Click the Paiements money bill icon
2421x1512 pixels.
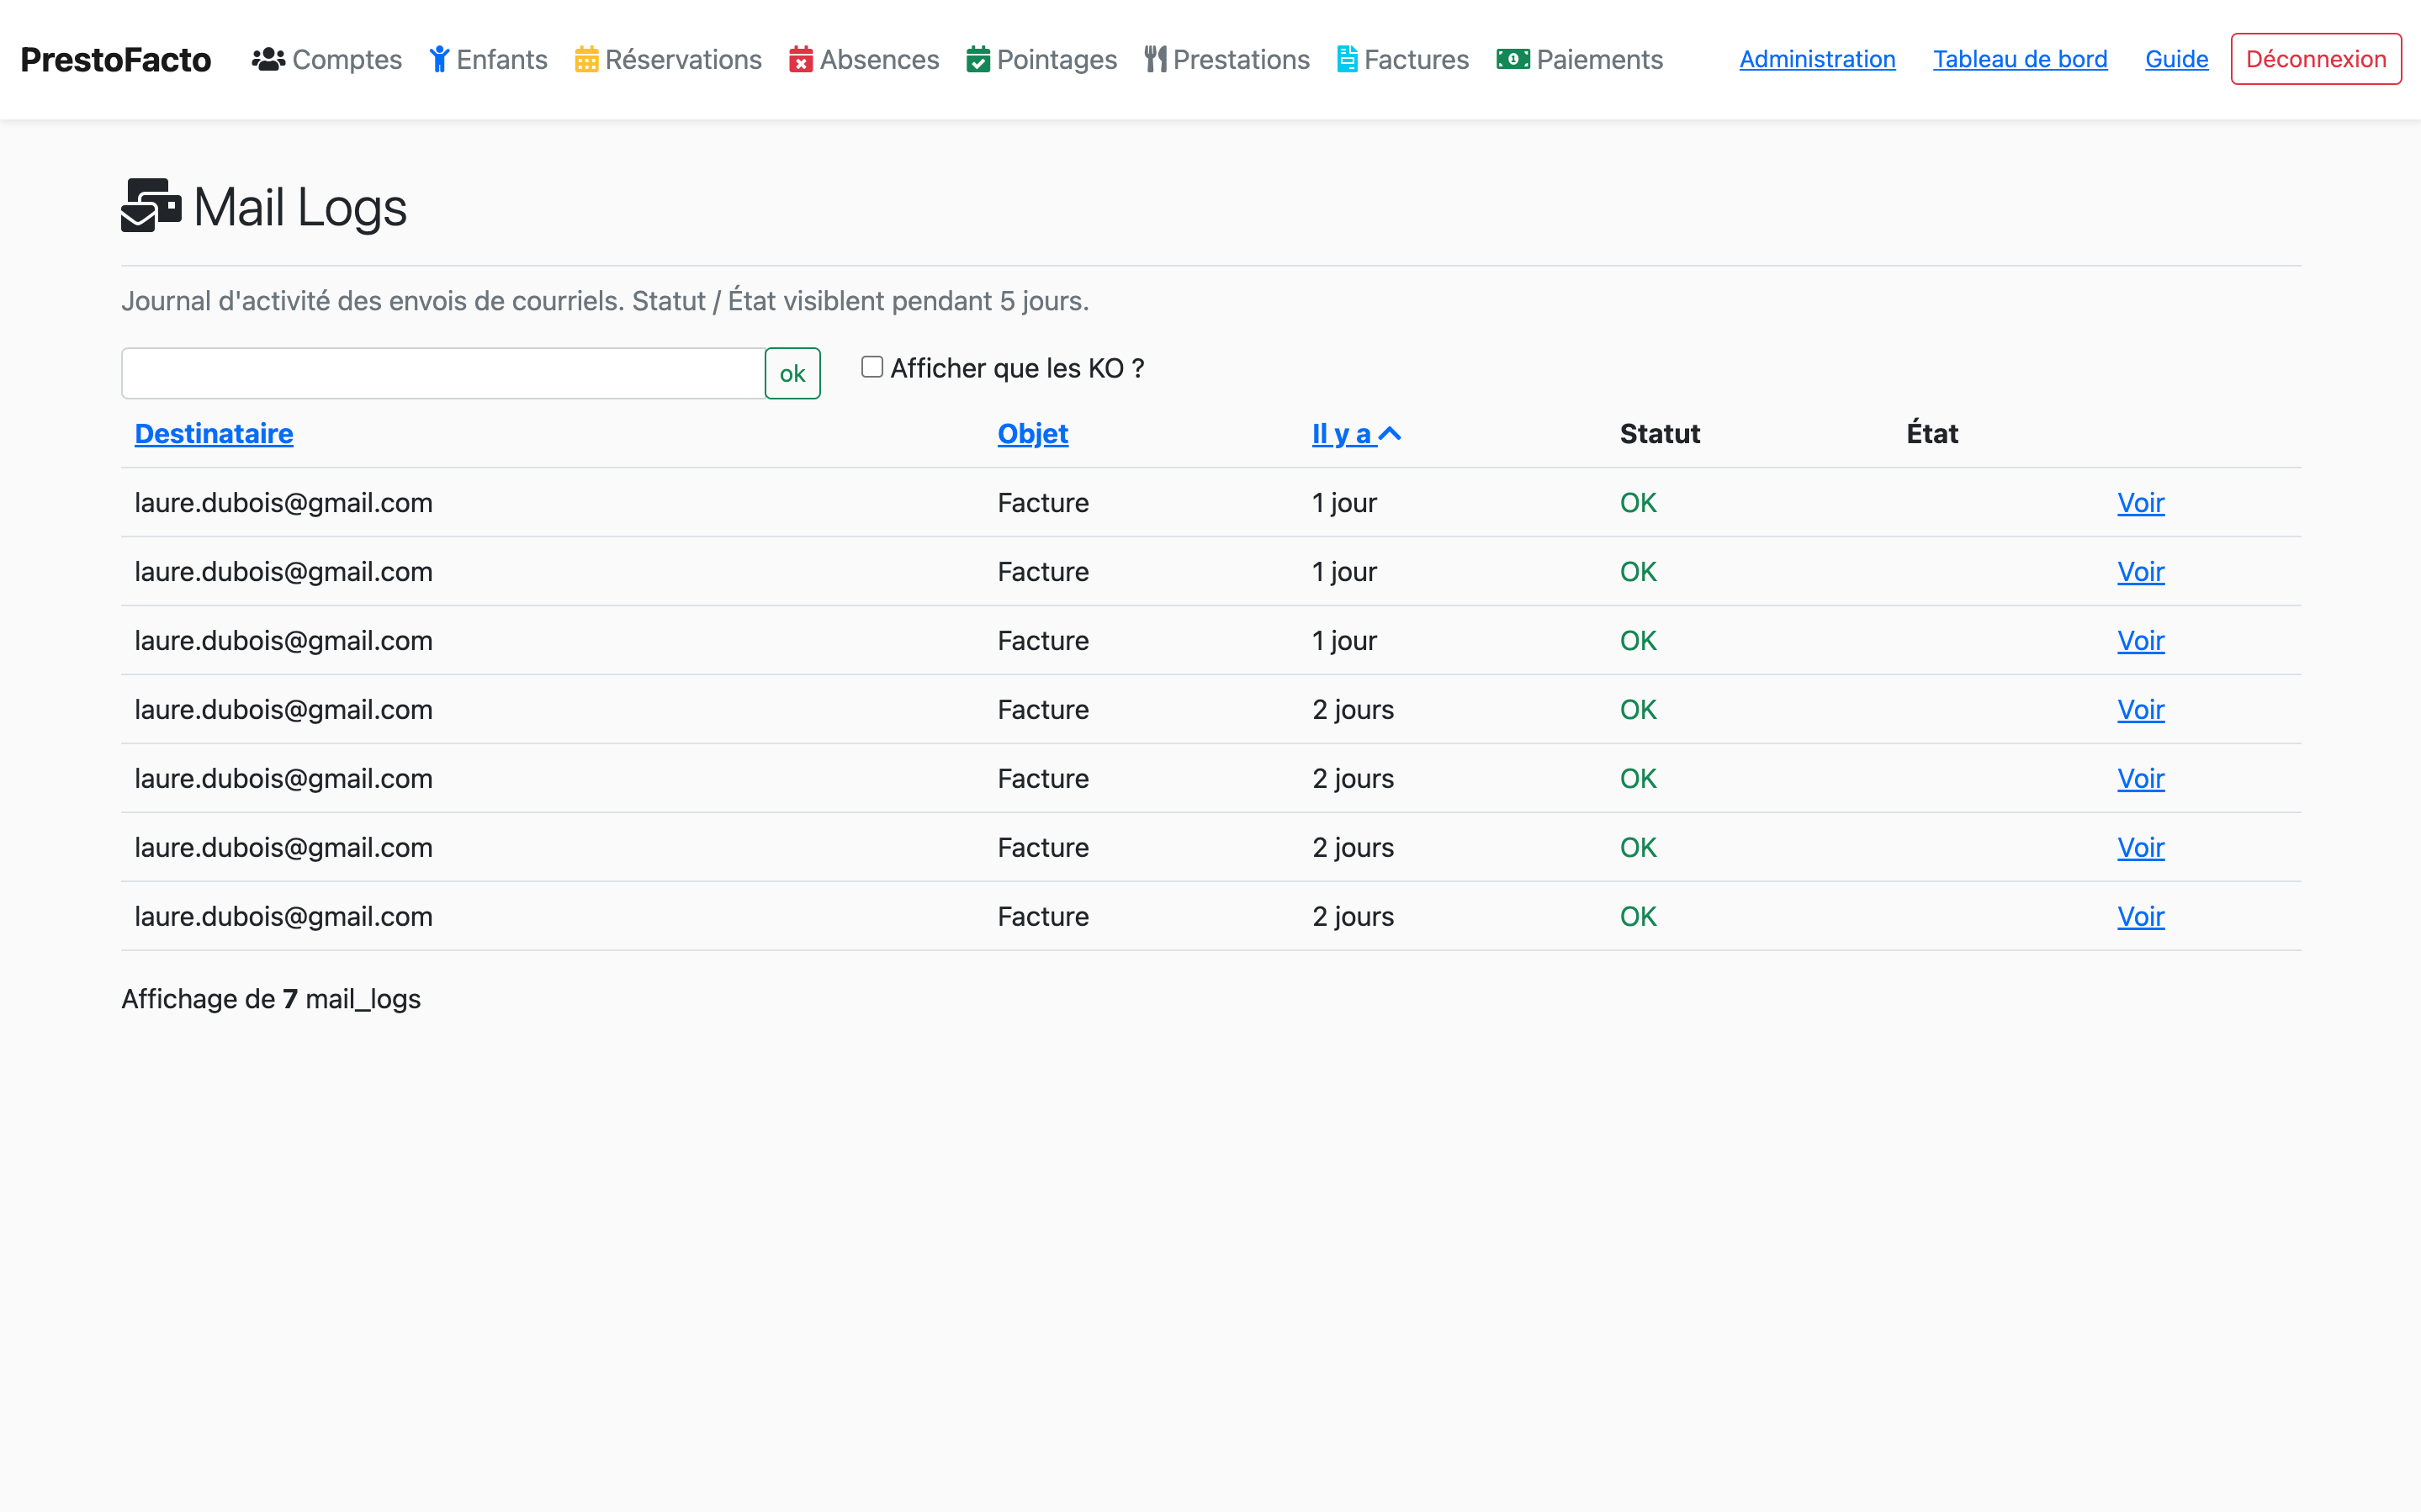[1512, 60]
